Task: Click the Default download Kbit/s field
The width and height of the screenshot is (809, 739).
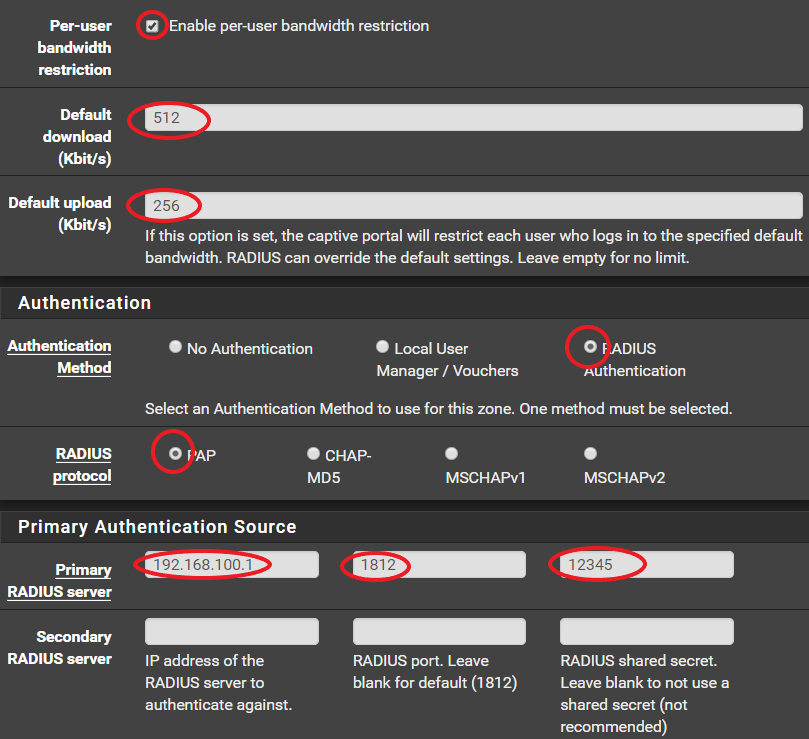Action: [x=473, y=119]
